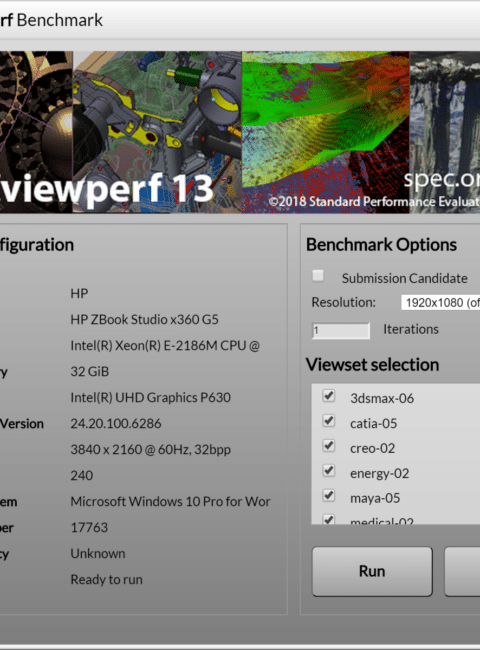This screenshot has height=650, width=480.
Task: Uncheck the maya-05 viewset
Action: (329, 495)
